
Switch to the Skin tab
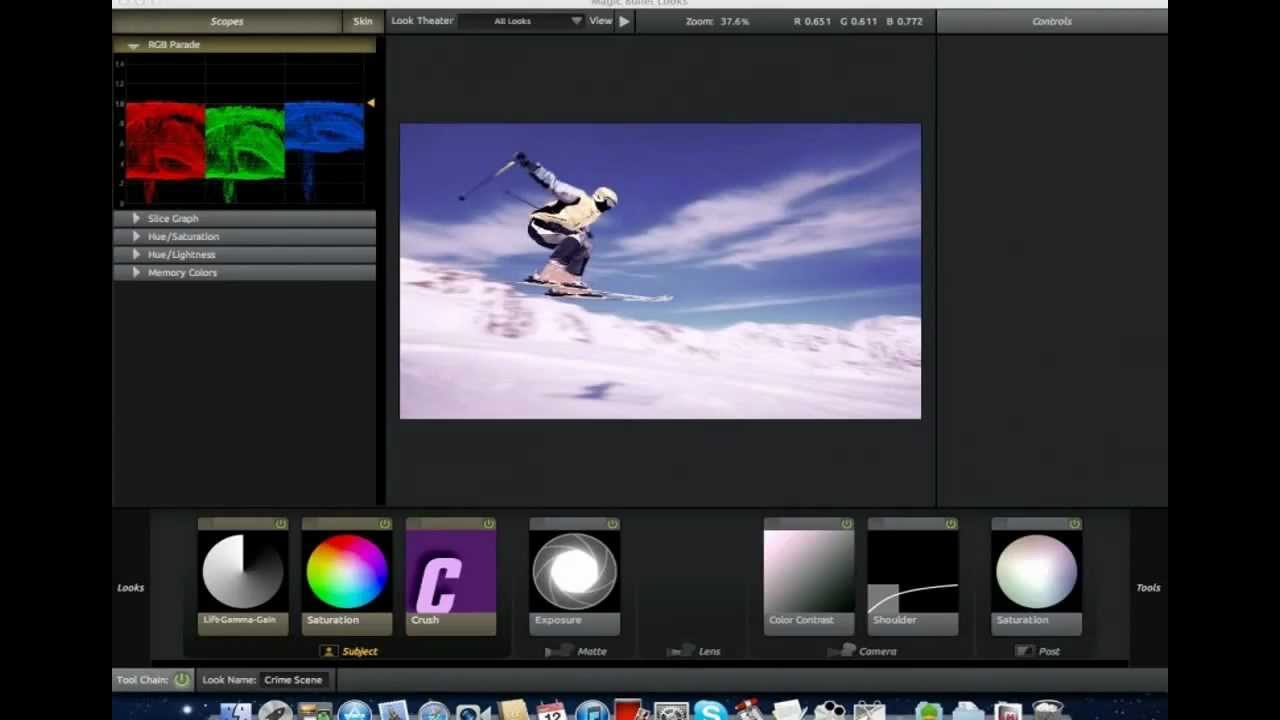[x=362, y=21]
